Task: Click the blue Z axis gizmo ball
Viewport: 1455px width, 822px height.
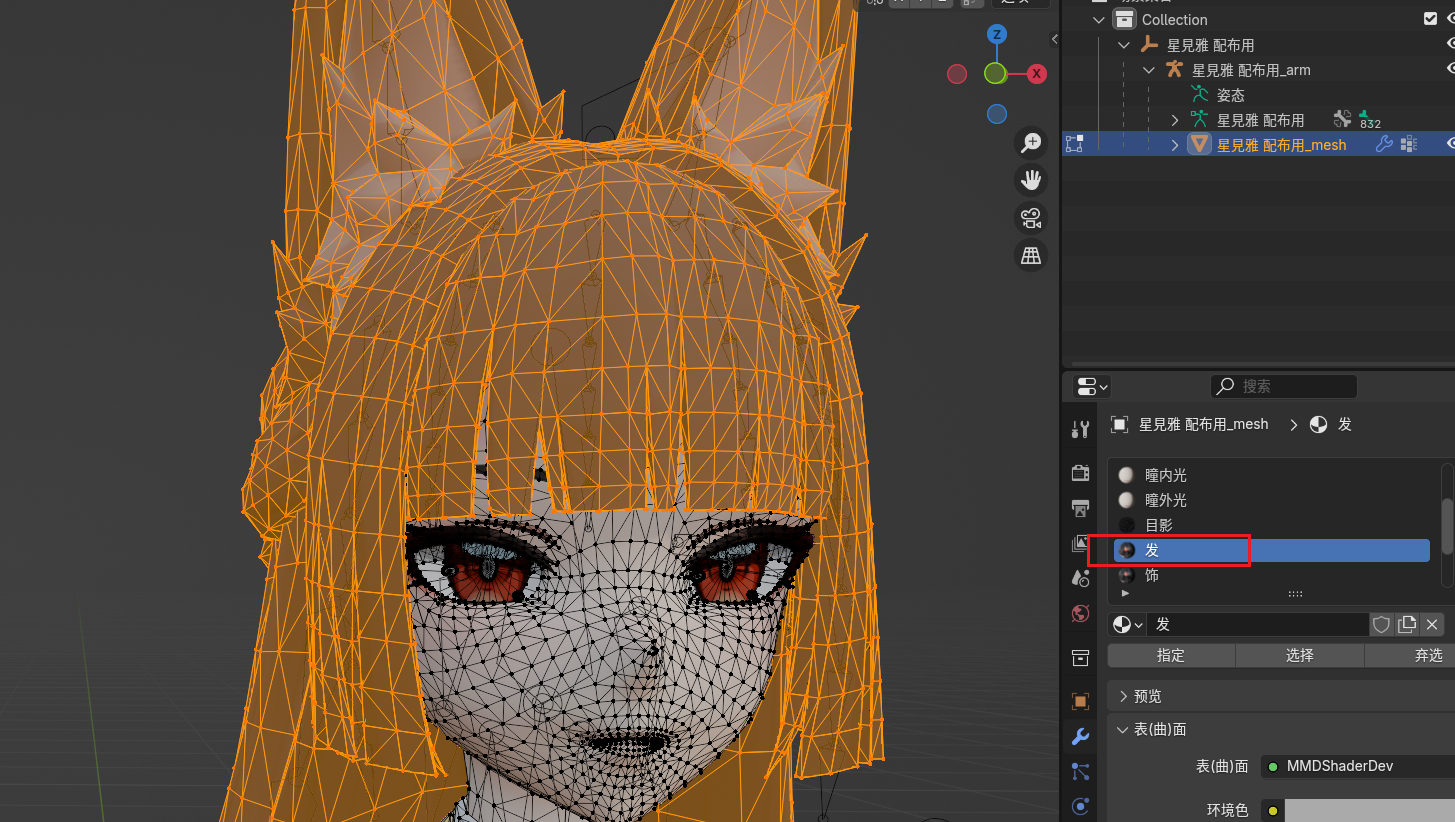Action: pyautogui.click(x=996, y=35)
